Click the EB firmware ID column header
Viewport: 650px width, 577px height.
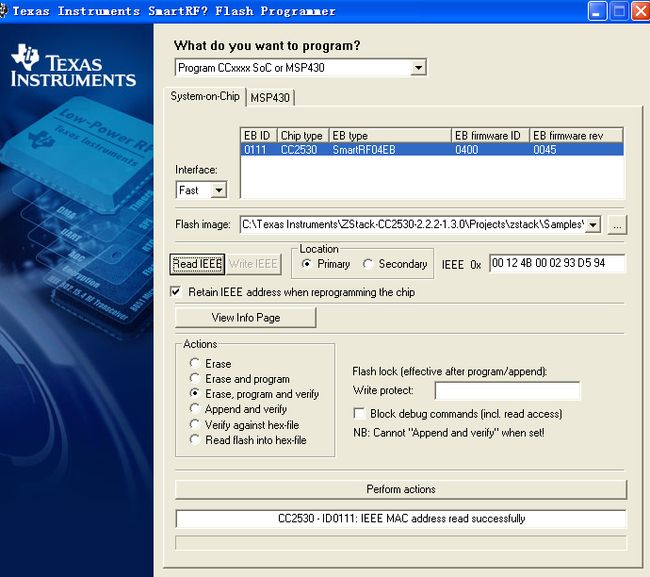(490, 136)
